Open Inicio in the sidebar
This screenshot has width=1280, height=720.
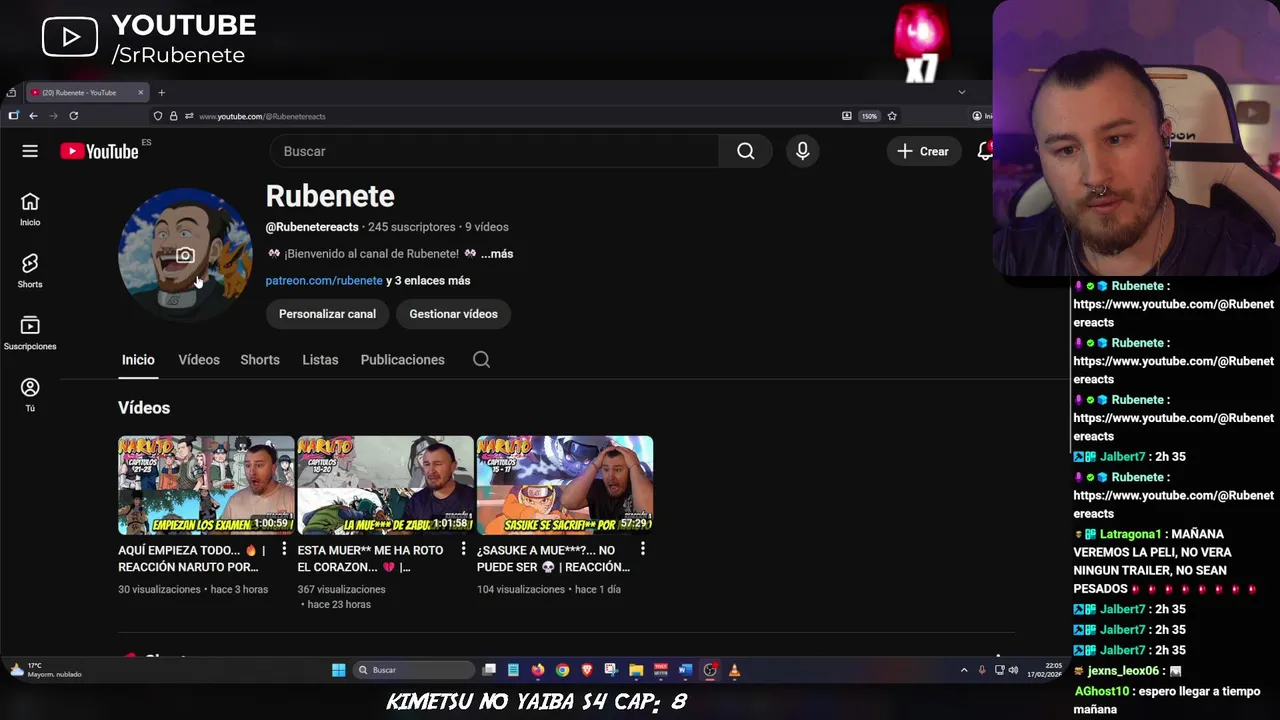pos(30,210)
